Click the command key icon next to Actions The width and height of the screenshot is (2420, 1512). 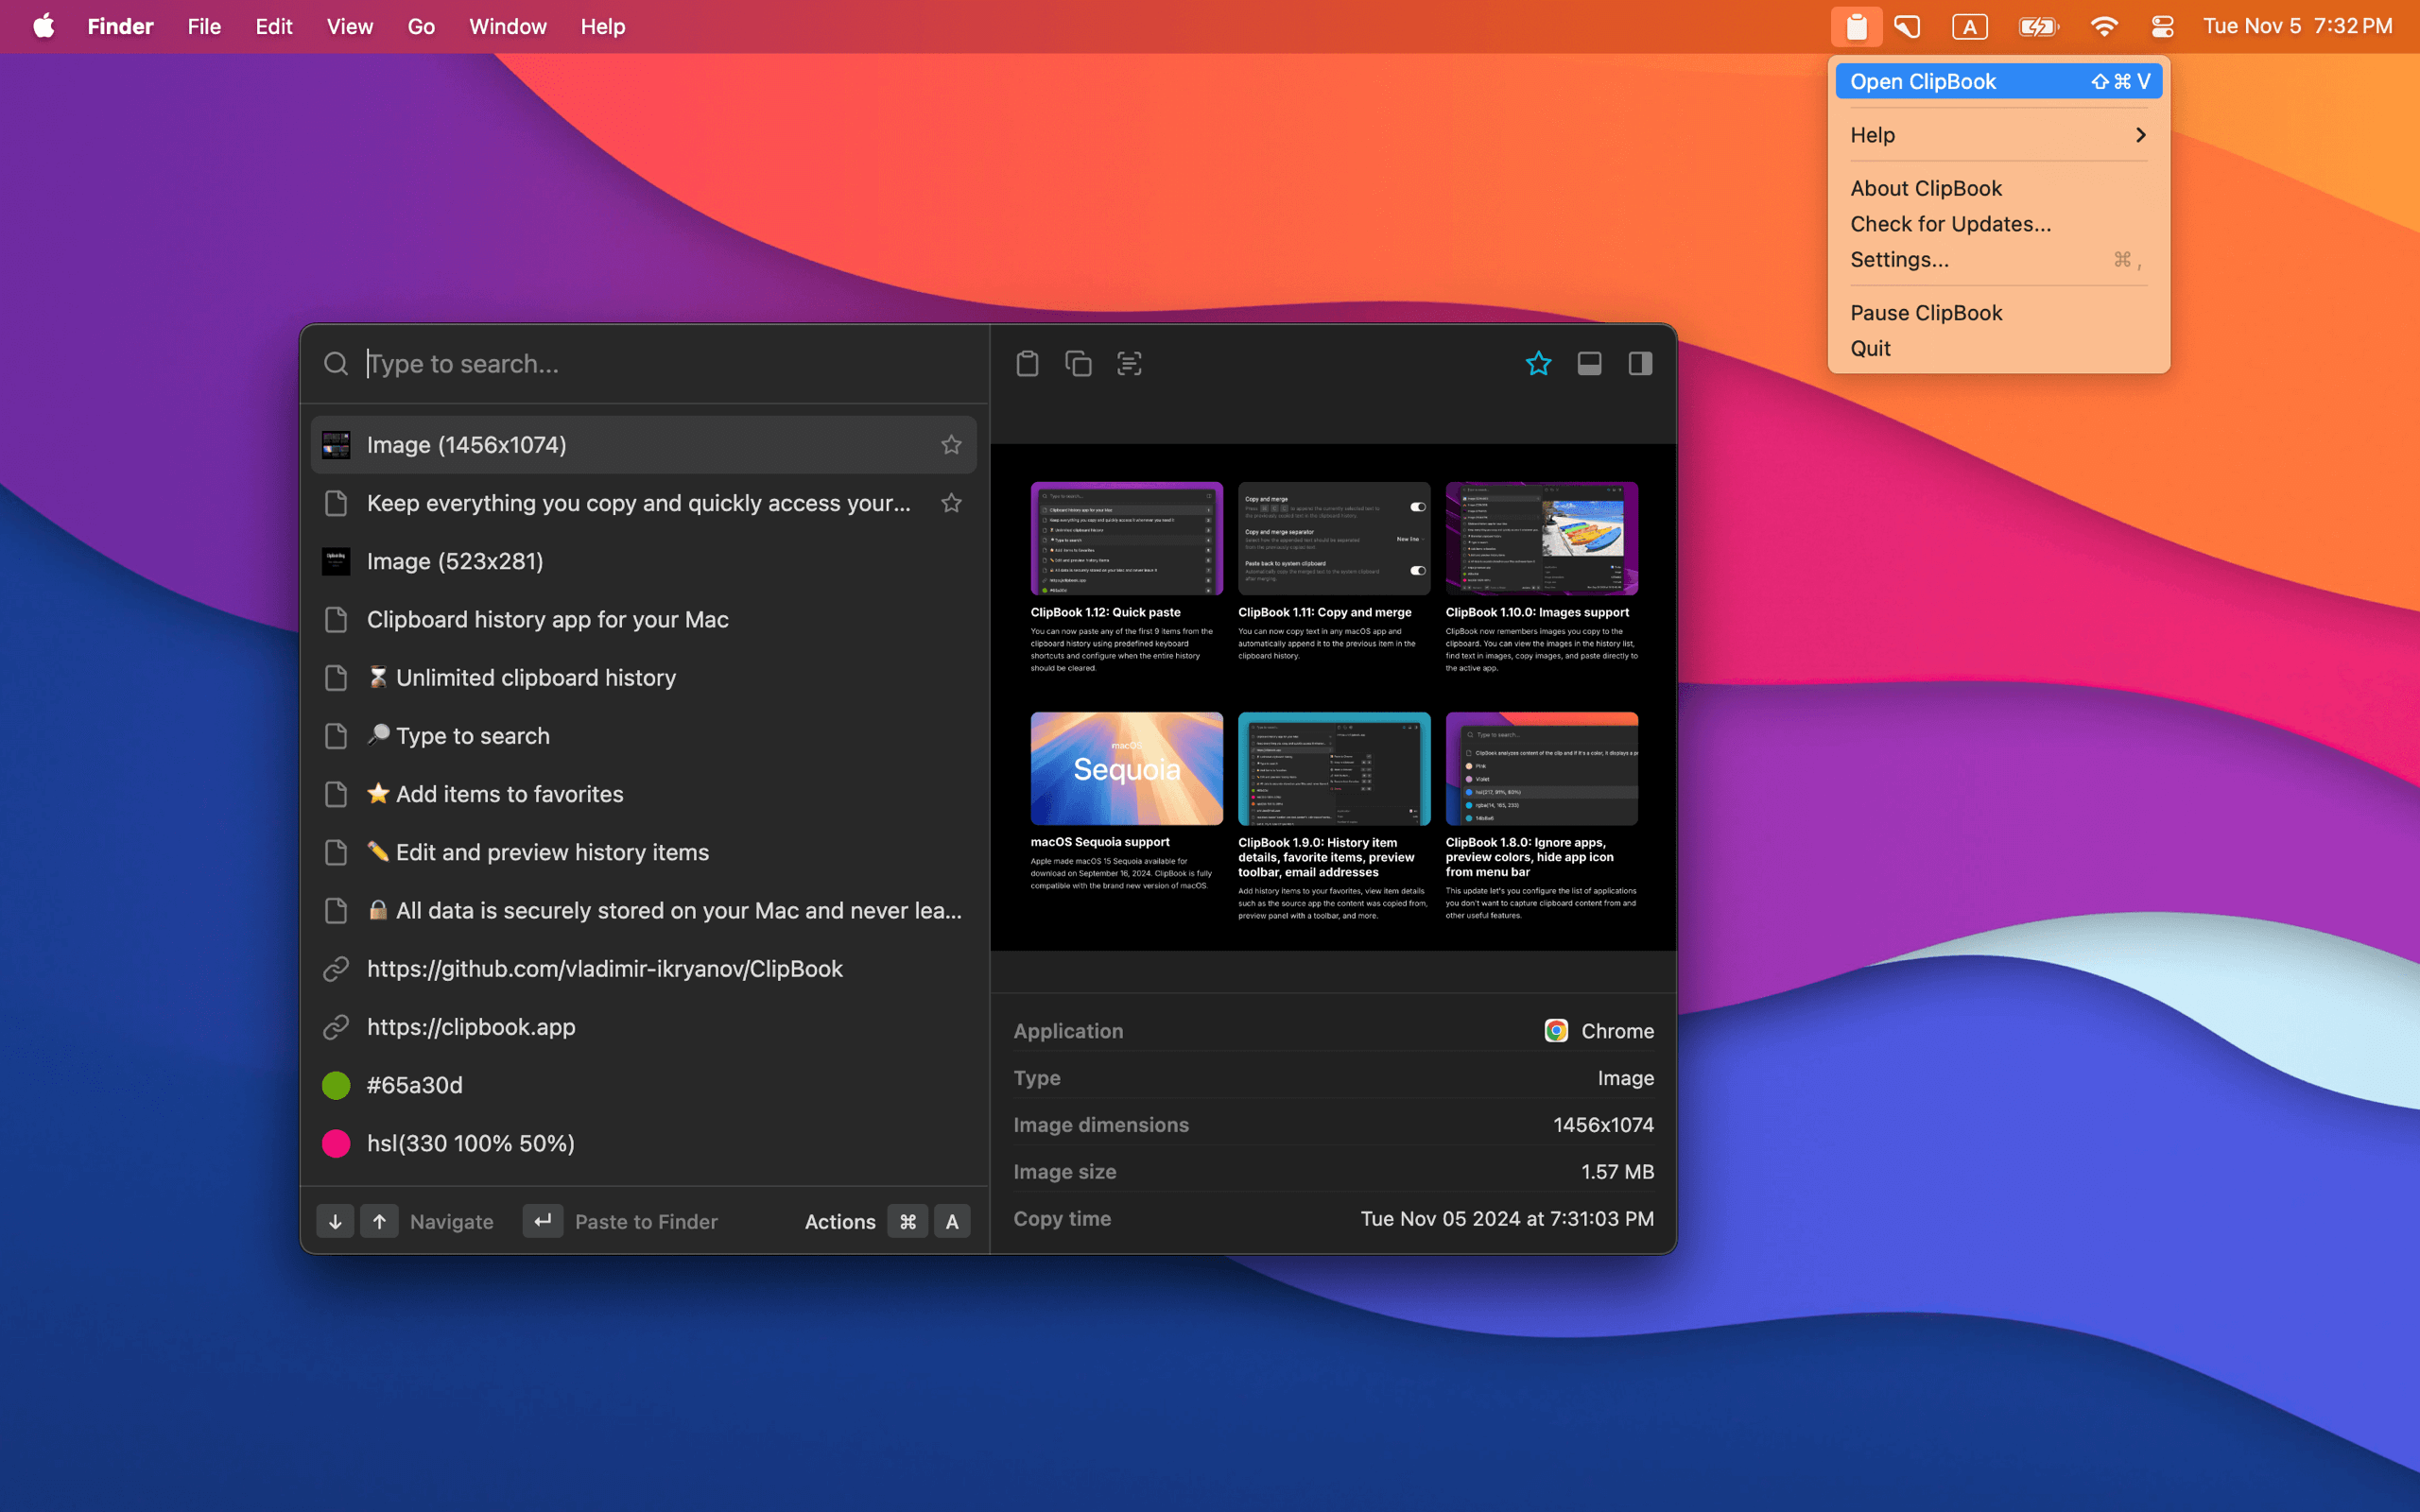[908, 1221]
